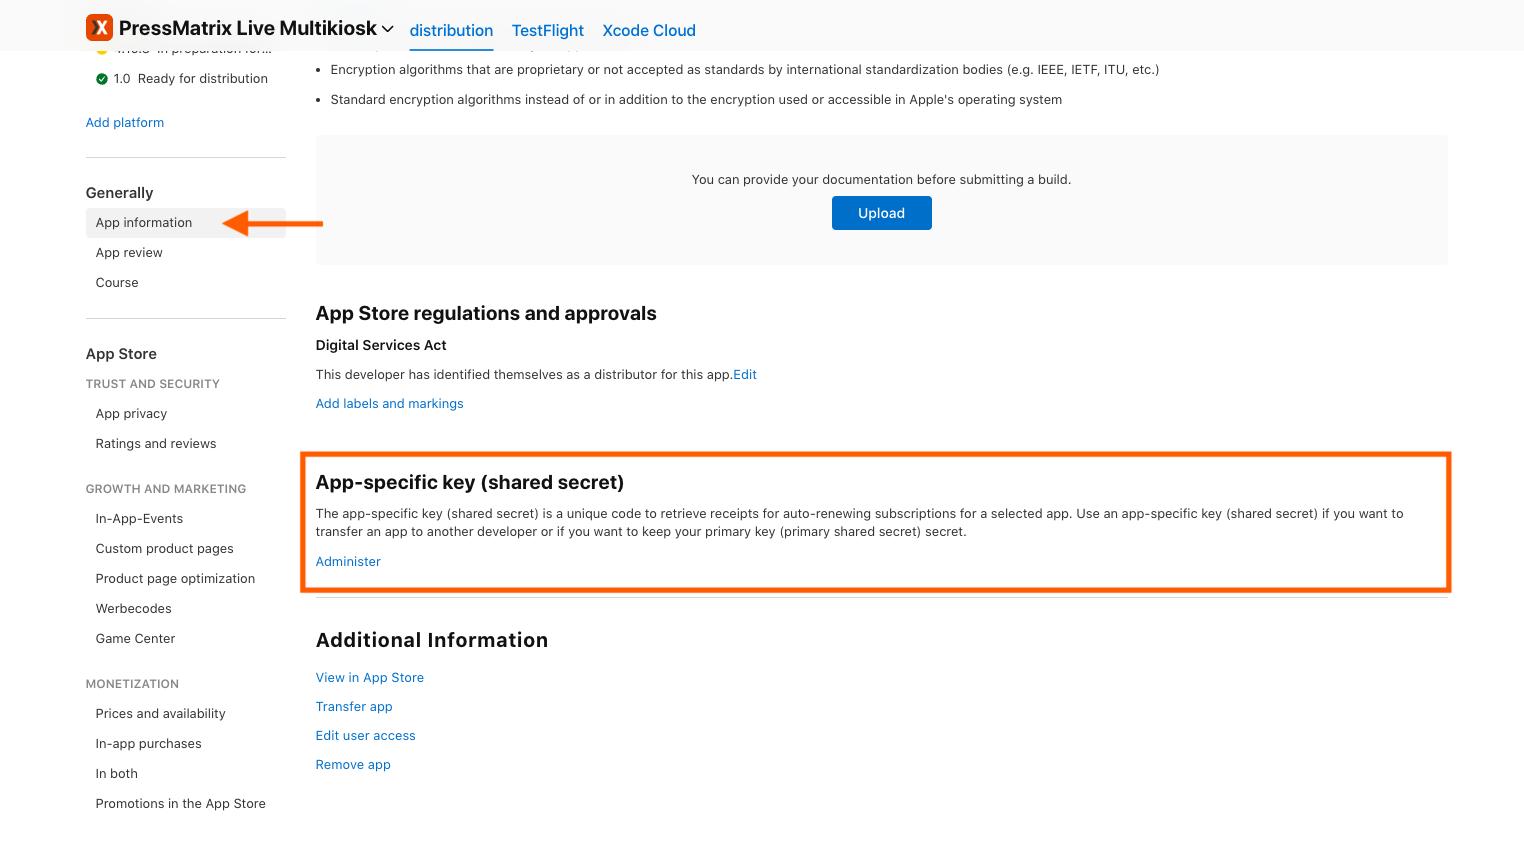Click the green checkmark status icon

[102, 79]
